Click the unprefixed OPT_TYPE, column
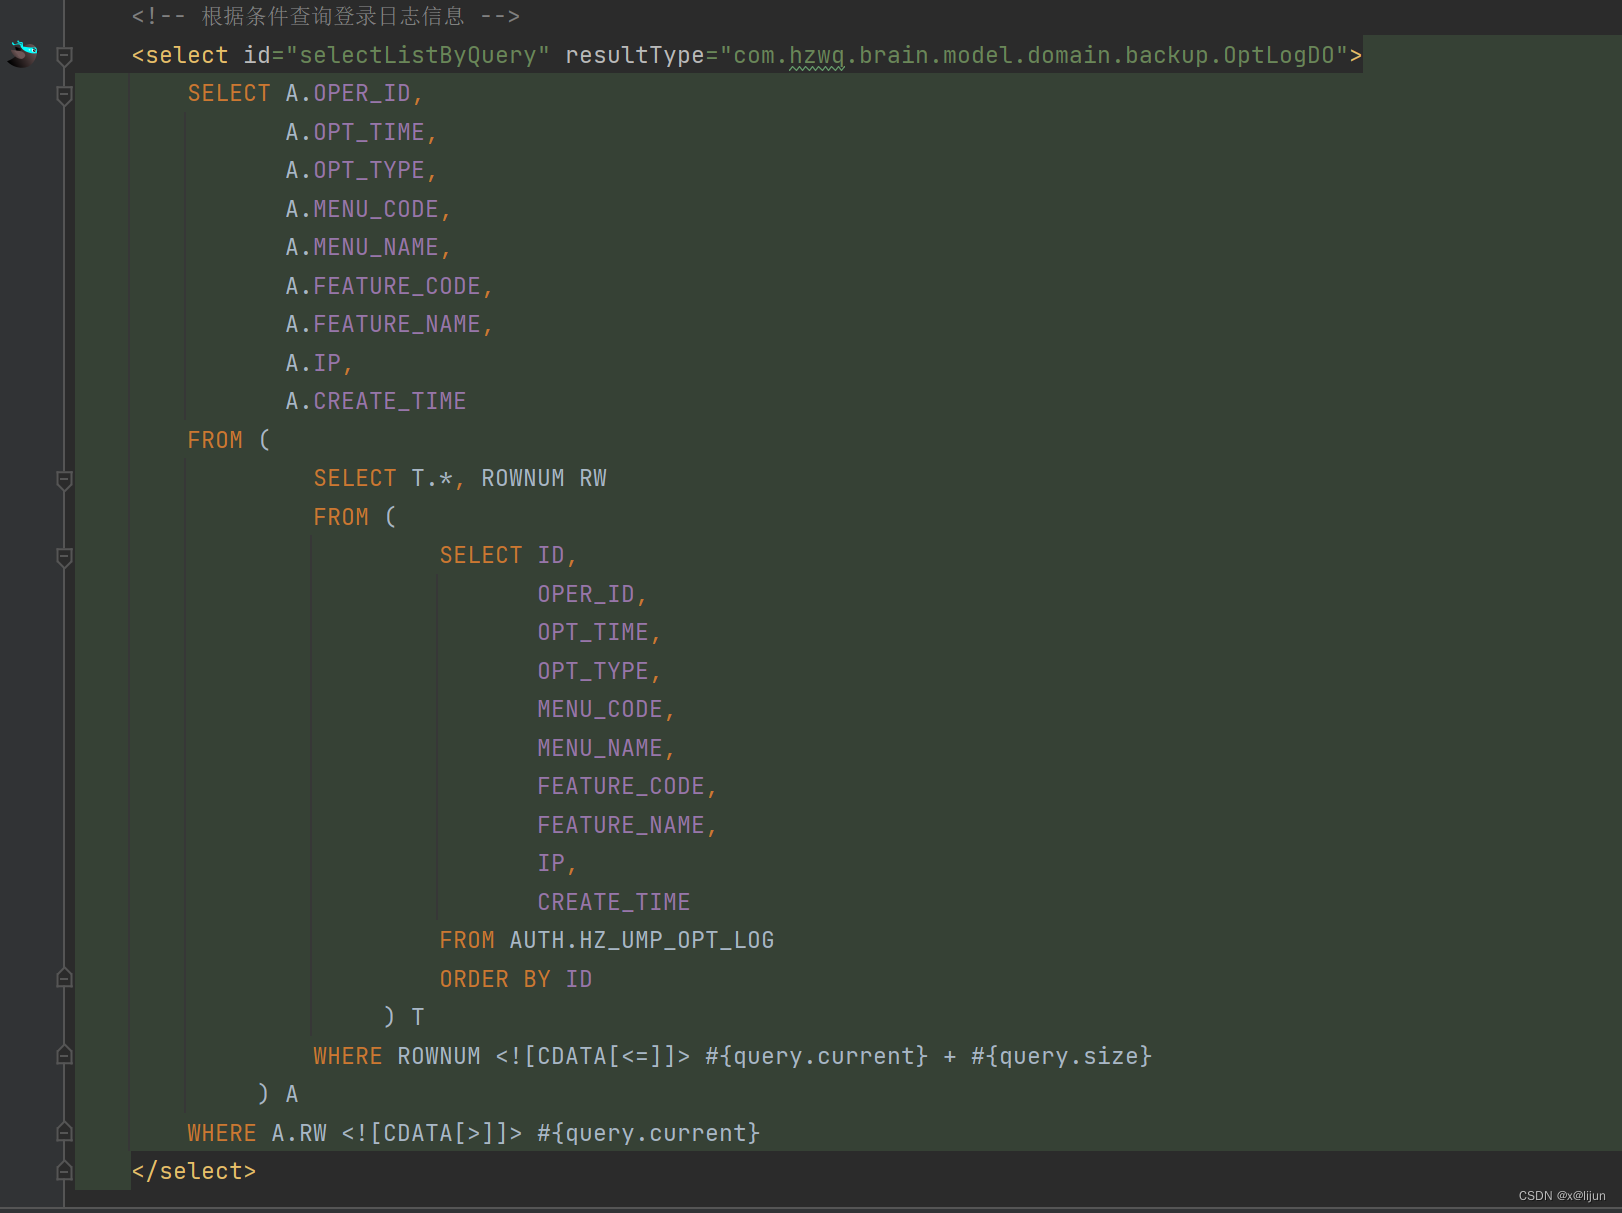 point(599,671)
